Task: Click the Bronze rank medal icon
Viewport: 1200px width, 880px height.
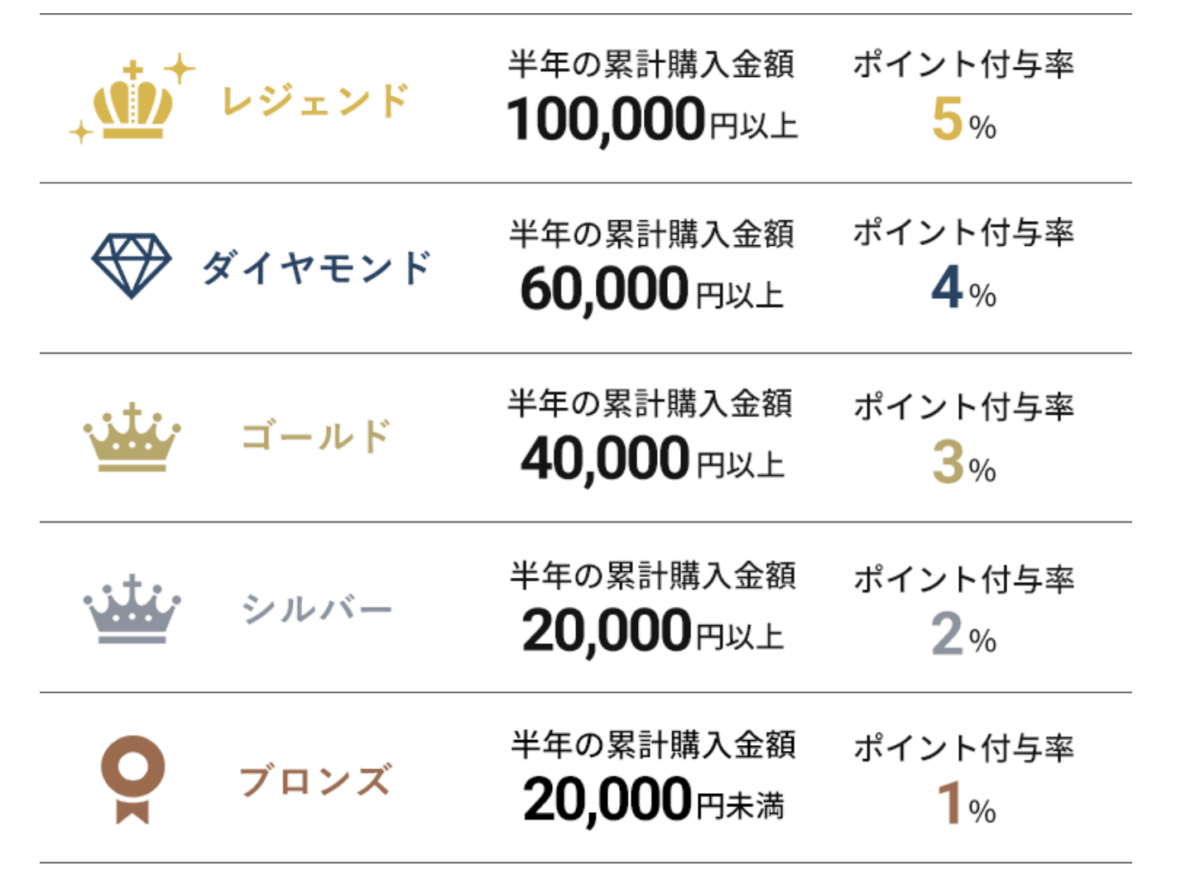Action: point(132,781)
